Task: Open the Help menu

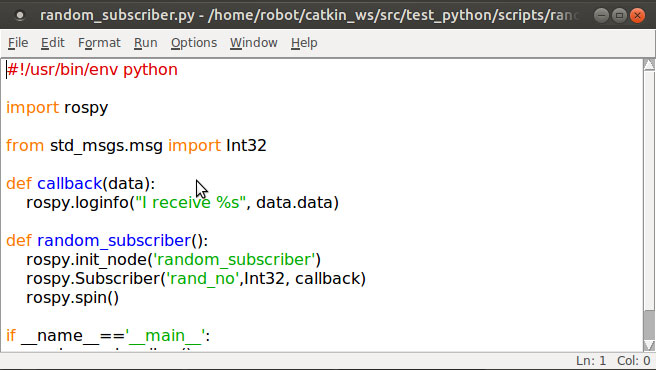Action: coord(304,43)
